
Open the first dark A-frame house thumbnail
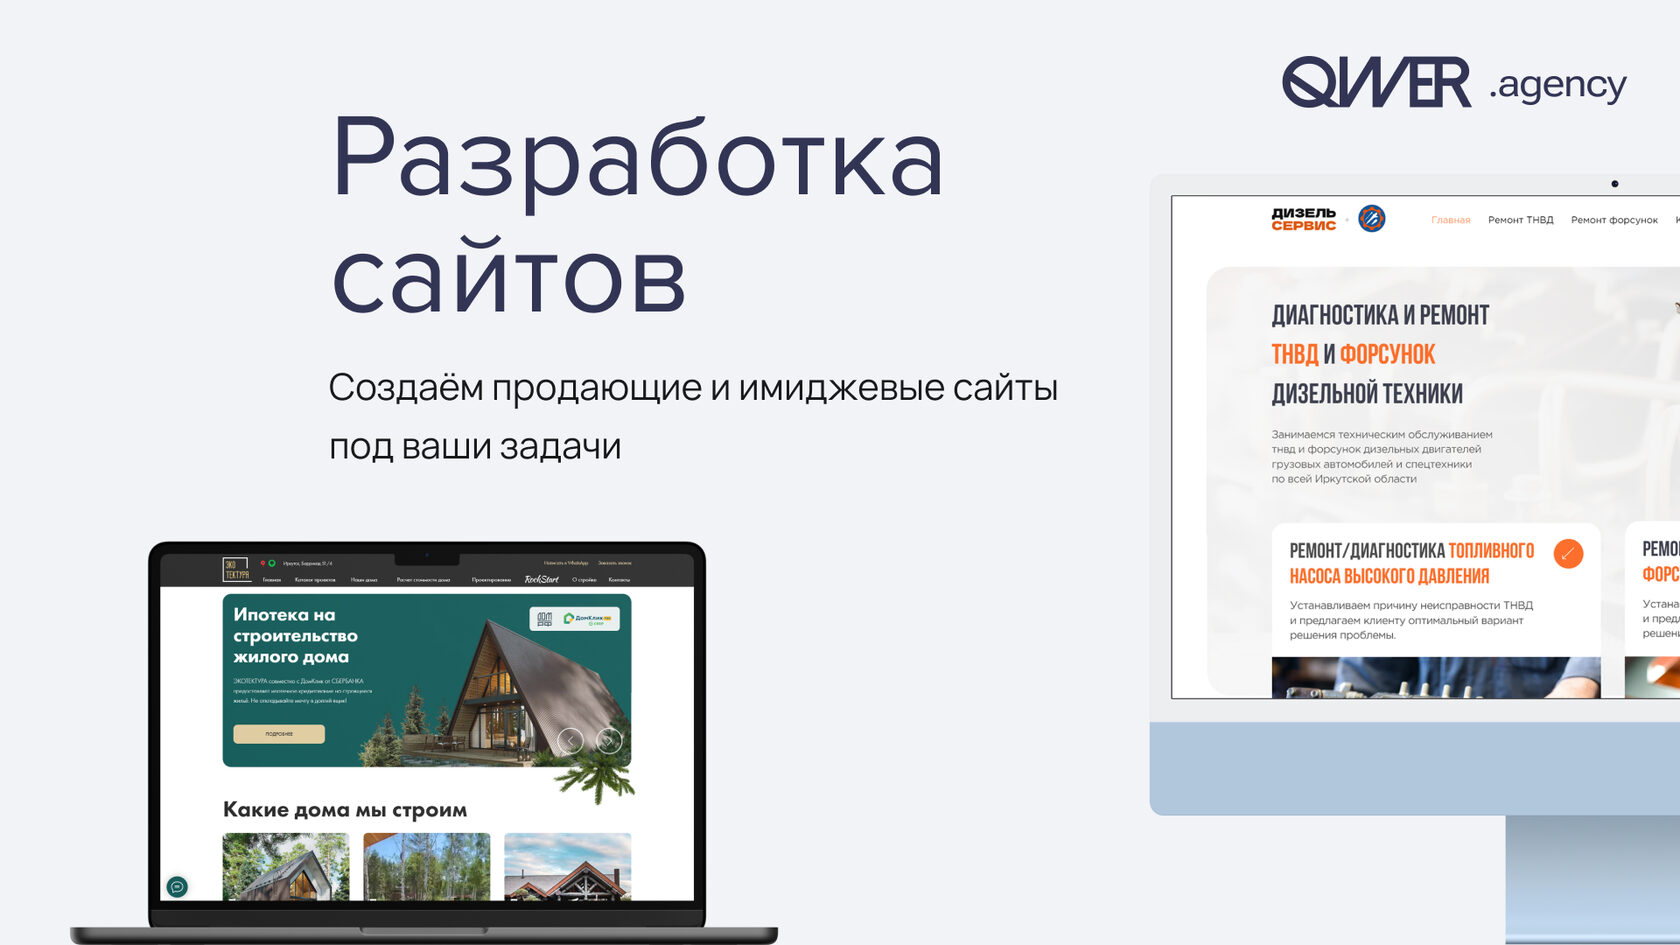(x=286, y=866)
